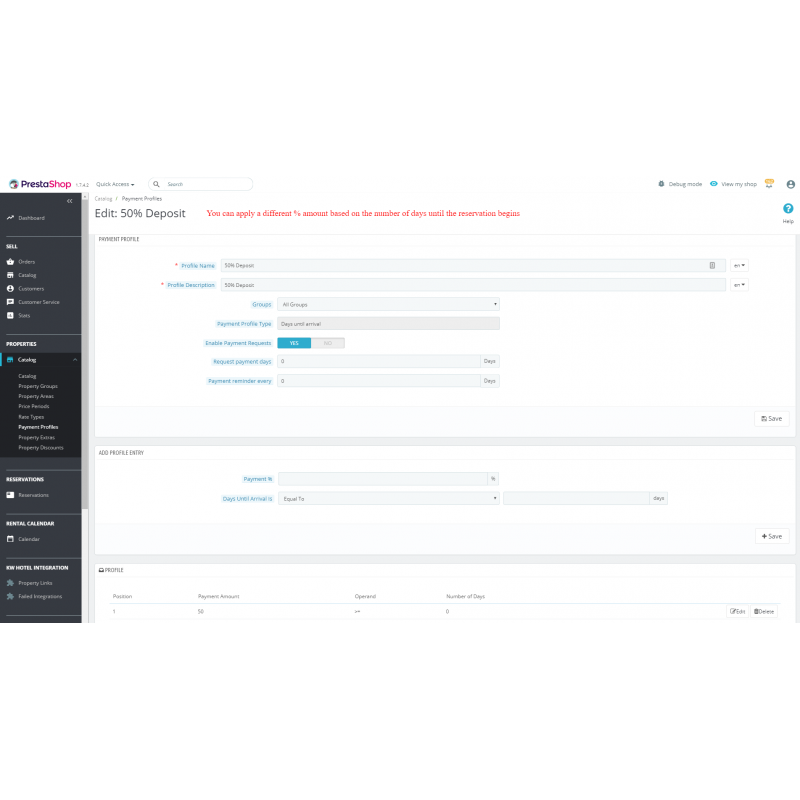Click the top search field
This screenshot has height=800, width=800.
pyautogui.click(x=201, y=184)
